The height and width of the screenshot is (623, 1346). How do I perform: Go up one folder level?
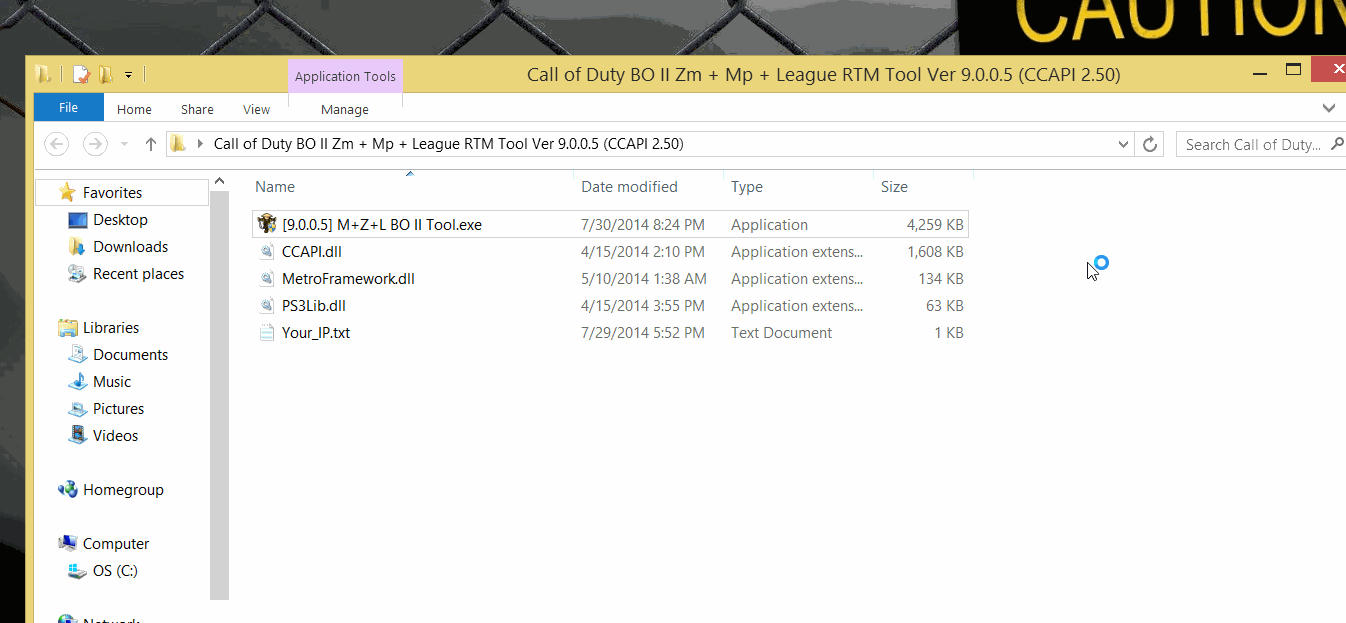(x=151, y=144)
